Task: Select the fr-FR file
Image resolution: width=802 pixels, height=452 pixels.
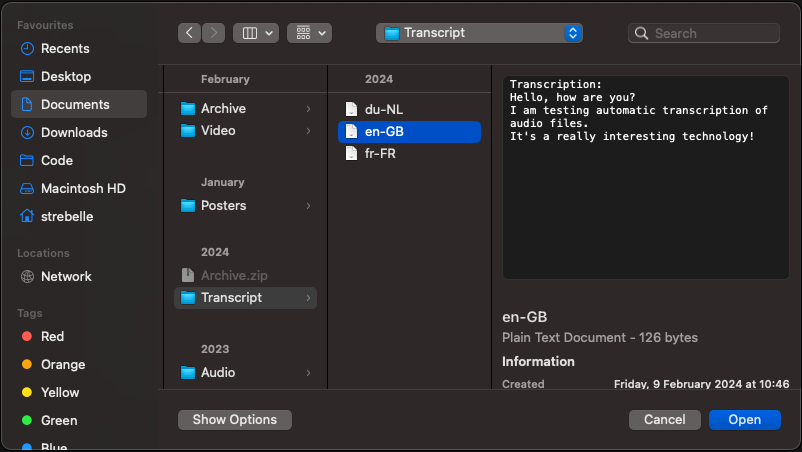Action: tap(409, 153)
